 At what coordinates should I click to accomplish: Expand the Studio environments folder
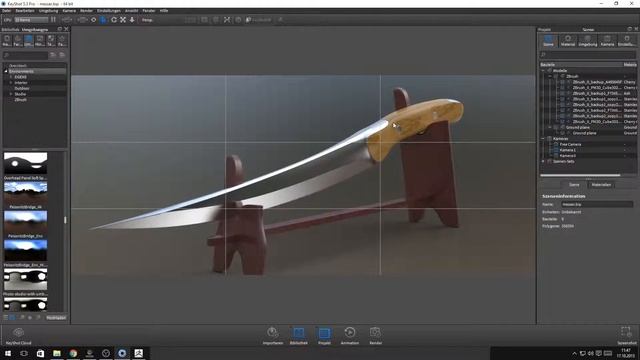click(11, 94)
